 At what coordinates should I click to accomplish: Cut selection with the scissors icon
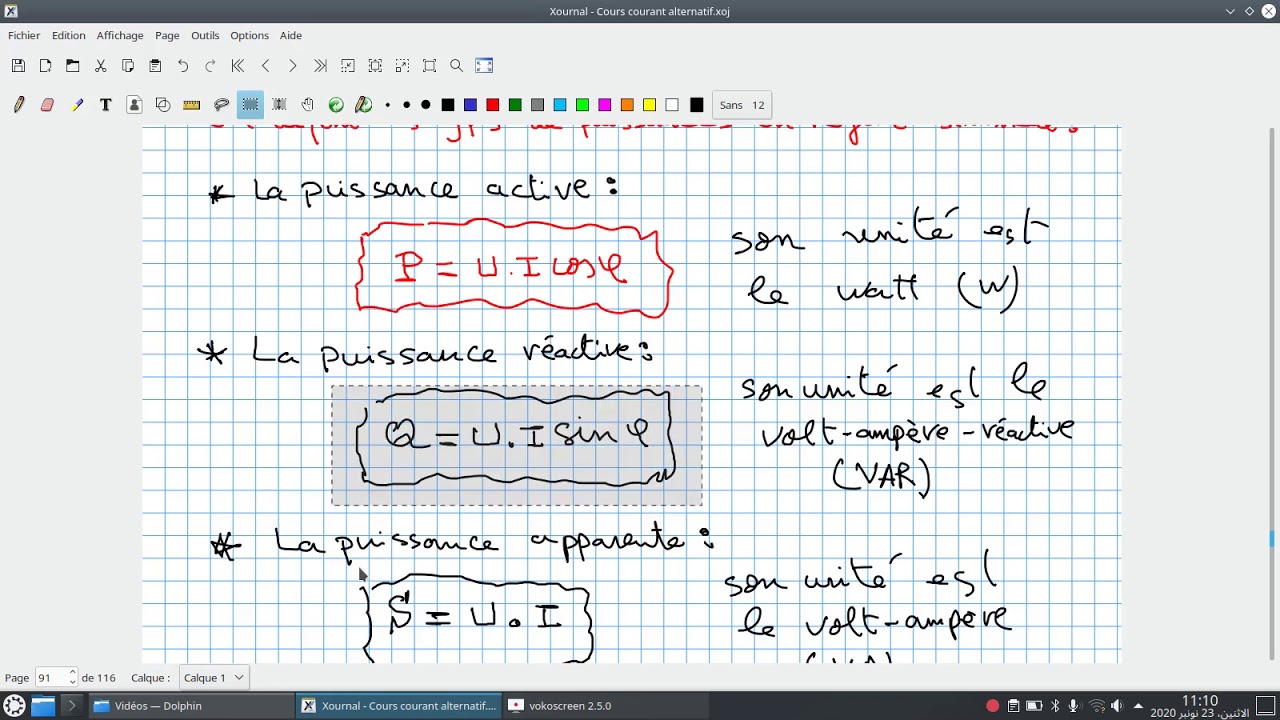pyautogui.click(x=100, y=66)
